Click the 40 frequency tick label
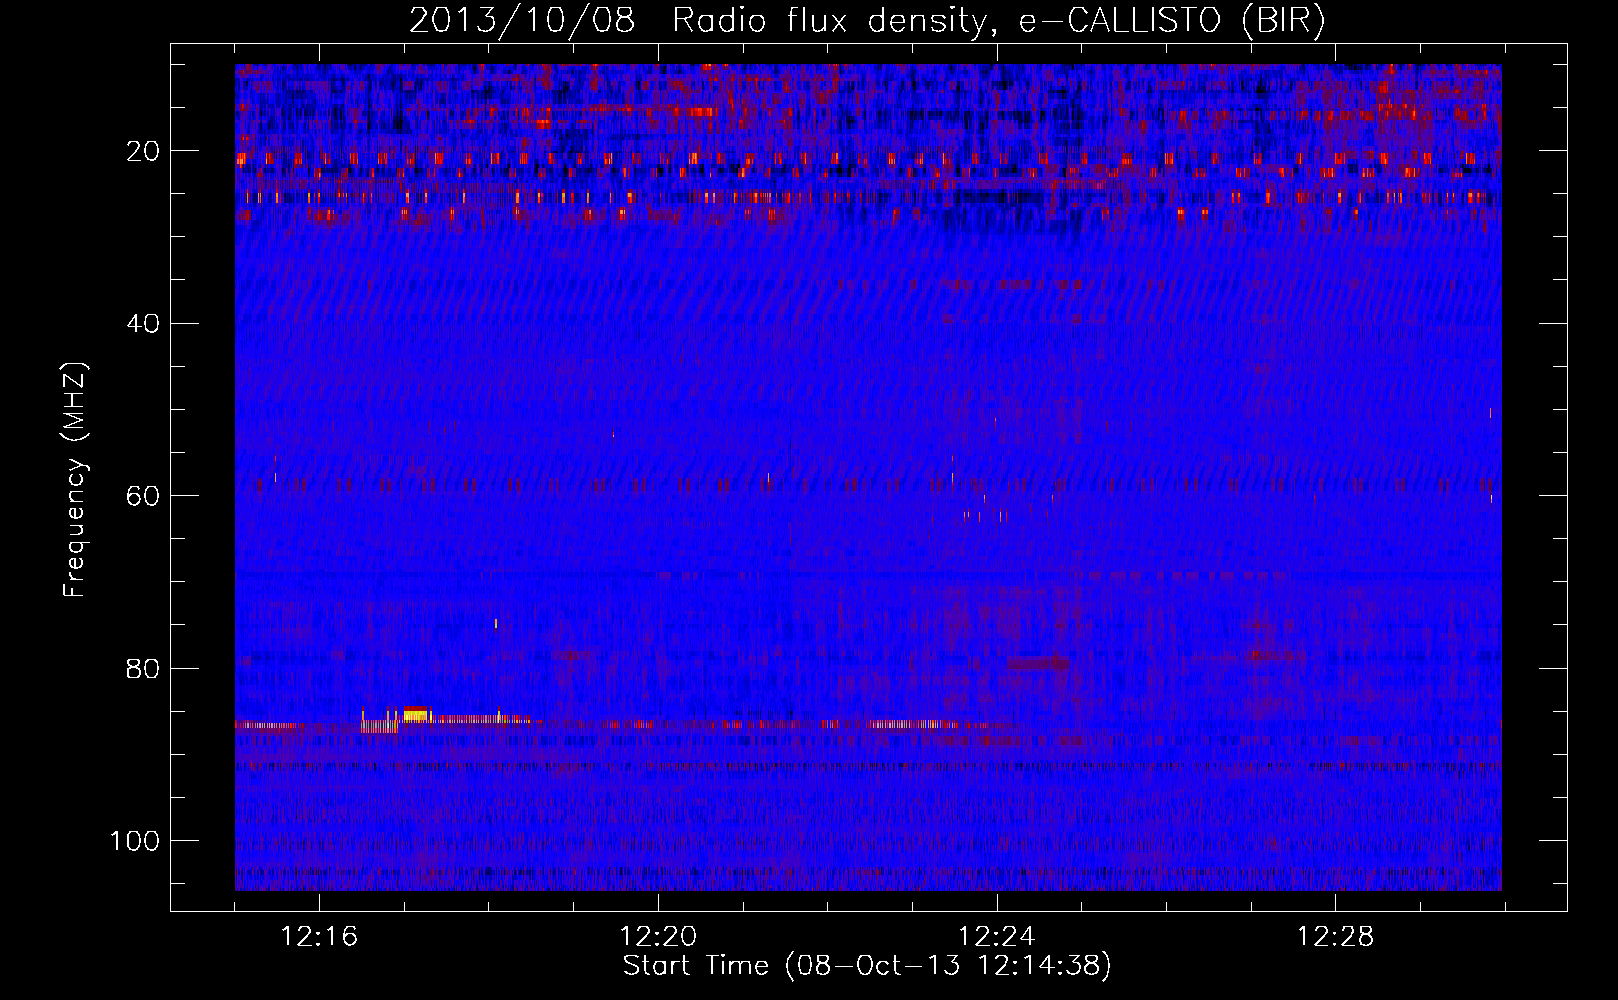 144,324
